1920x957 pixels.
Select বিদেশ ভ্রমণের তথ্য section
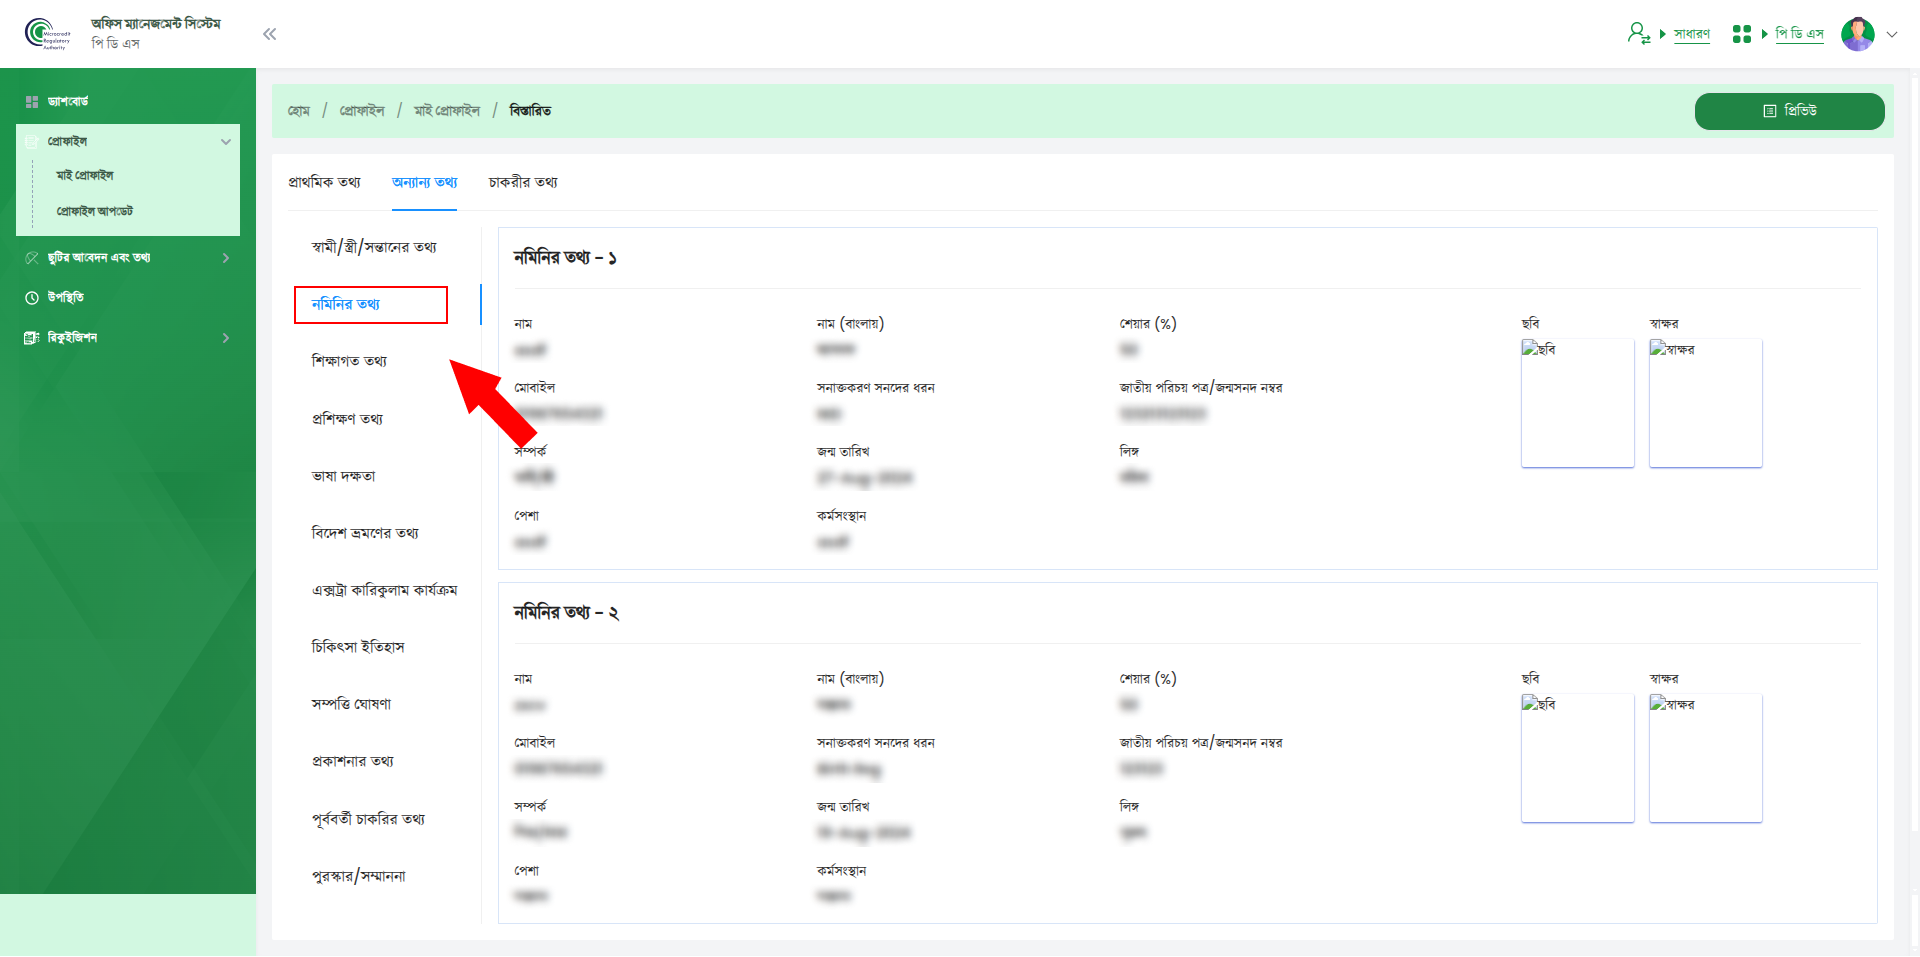click(365, 533)
